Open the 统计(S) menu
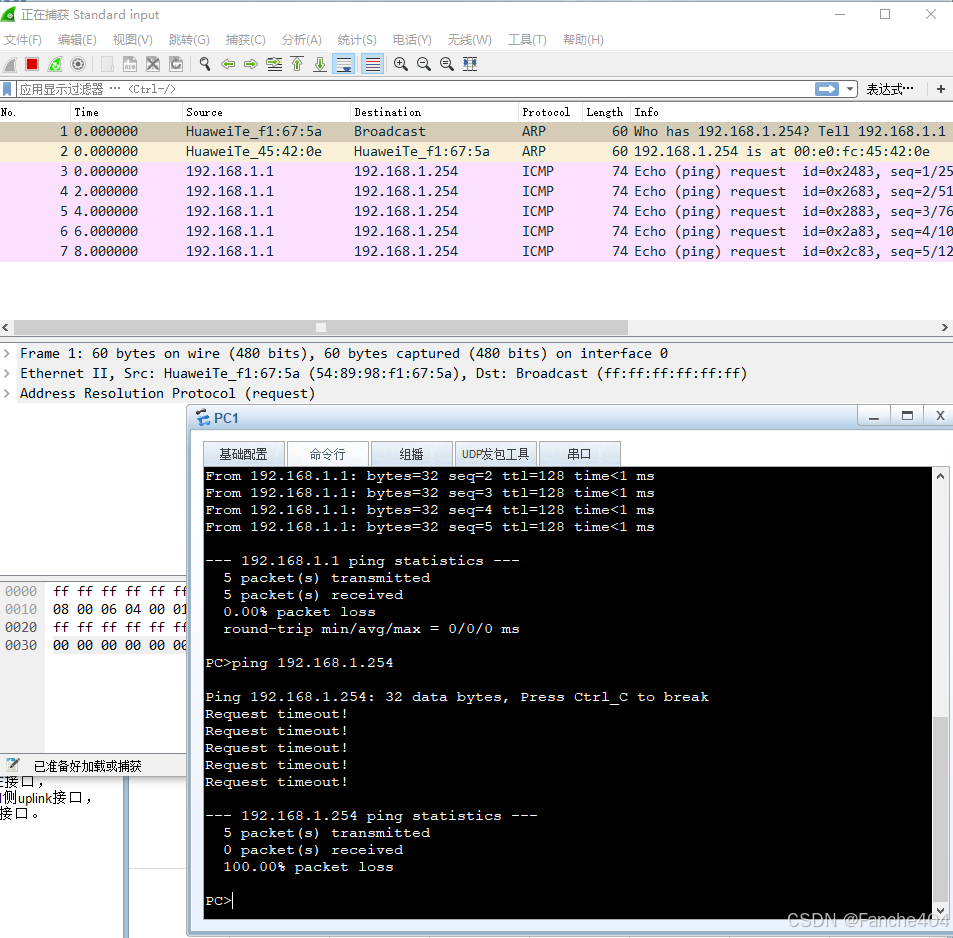953x938 pixels. (357, 40)
